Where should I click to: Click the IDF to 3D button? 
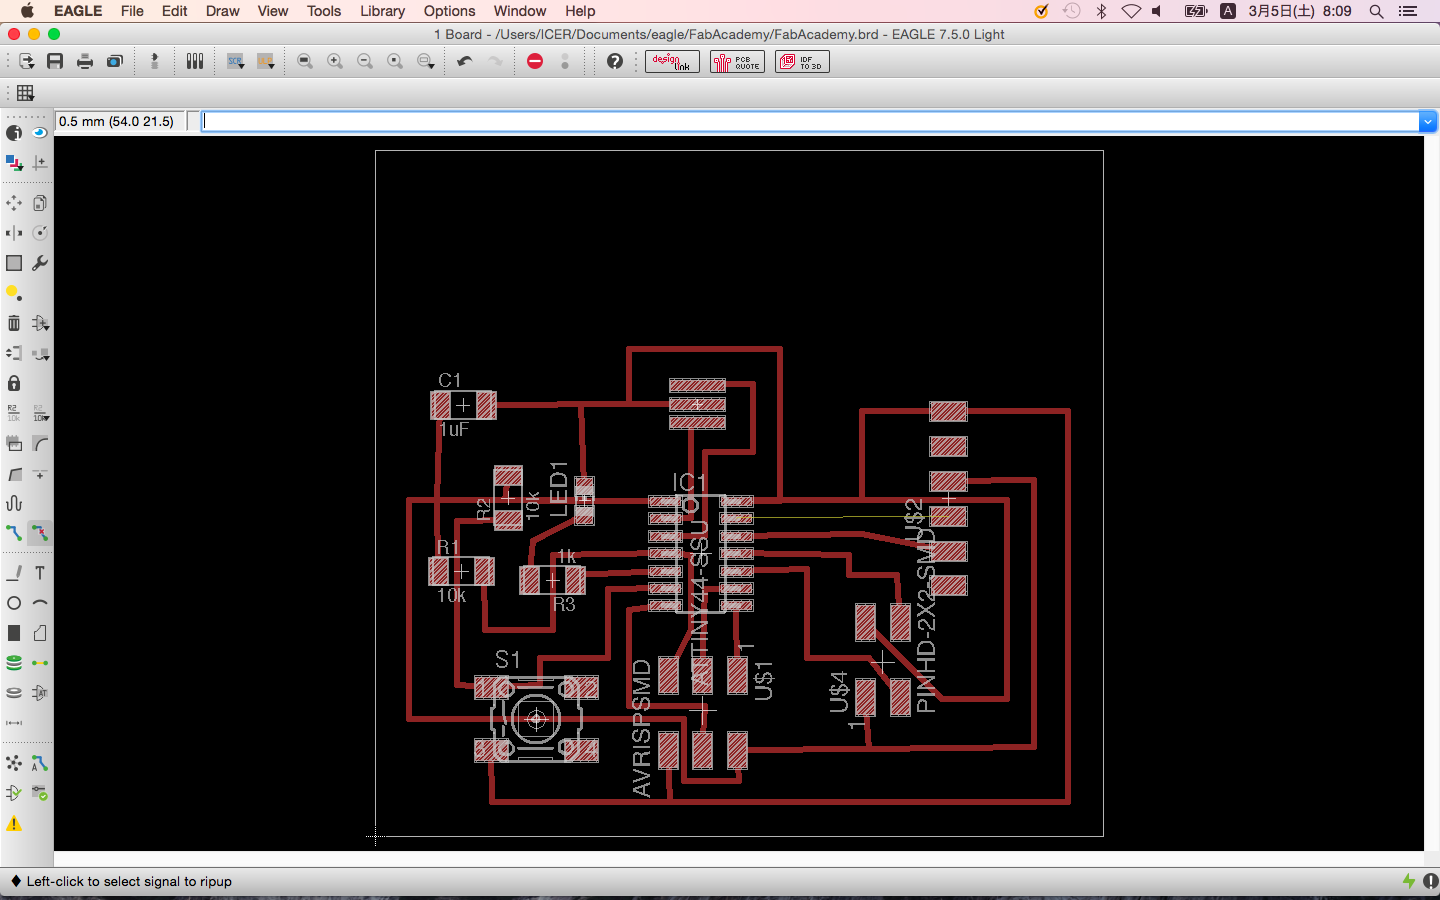(802, 61)
